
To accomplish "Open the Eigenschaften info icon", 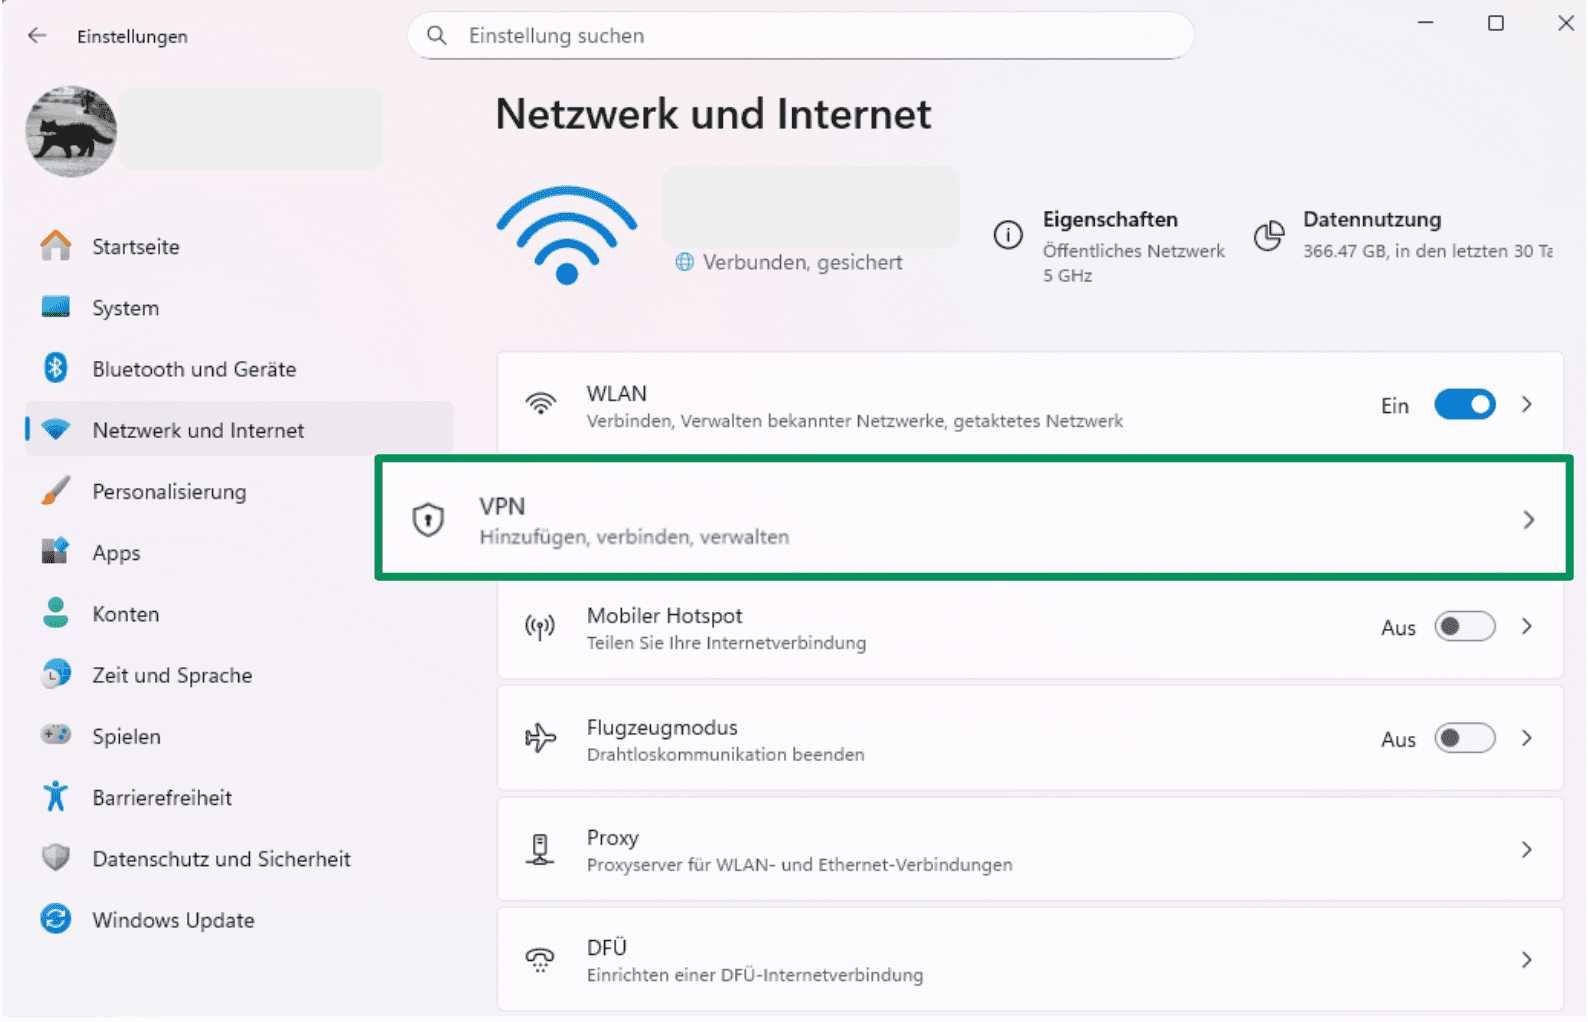I will [1007, 236].
